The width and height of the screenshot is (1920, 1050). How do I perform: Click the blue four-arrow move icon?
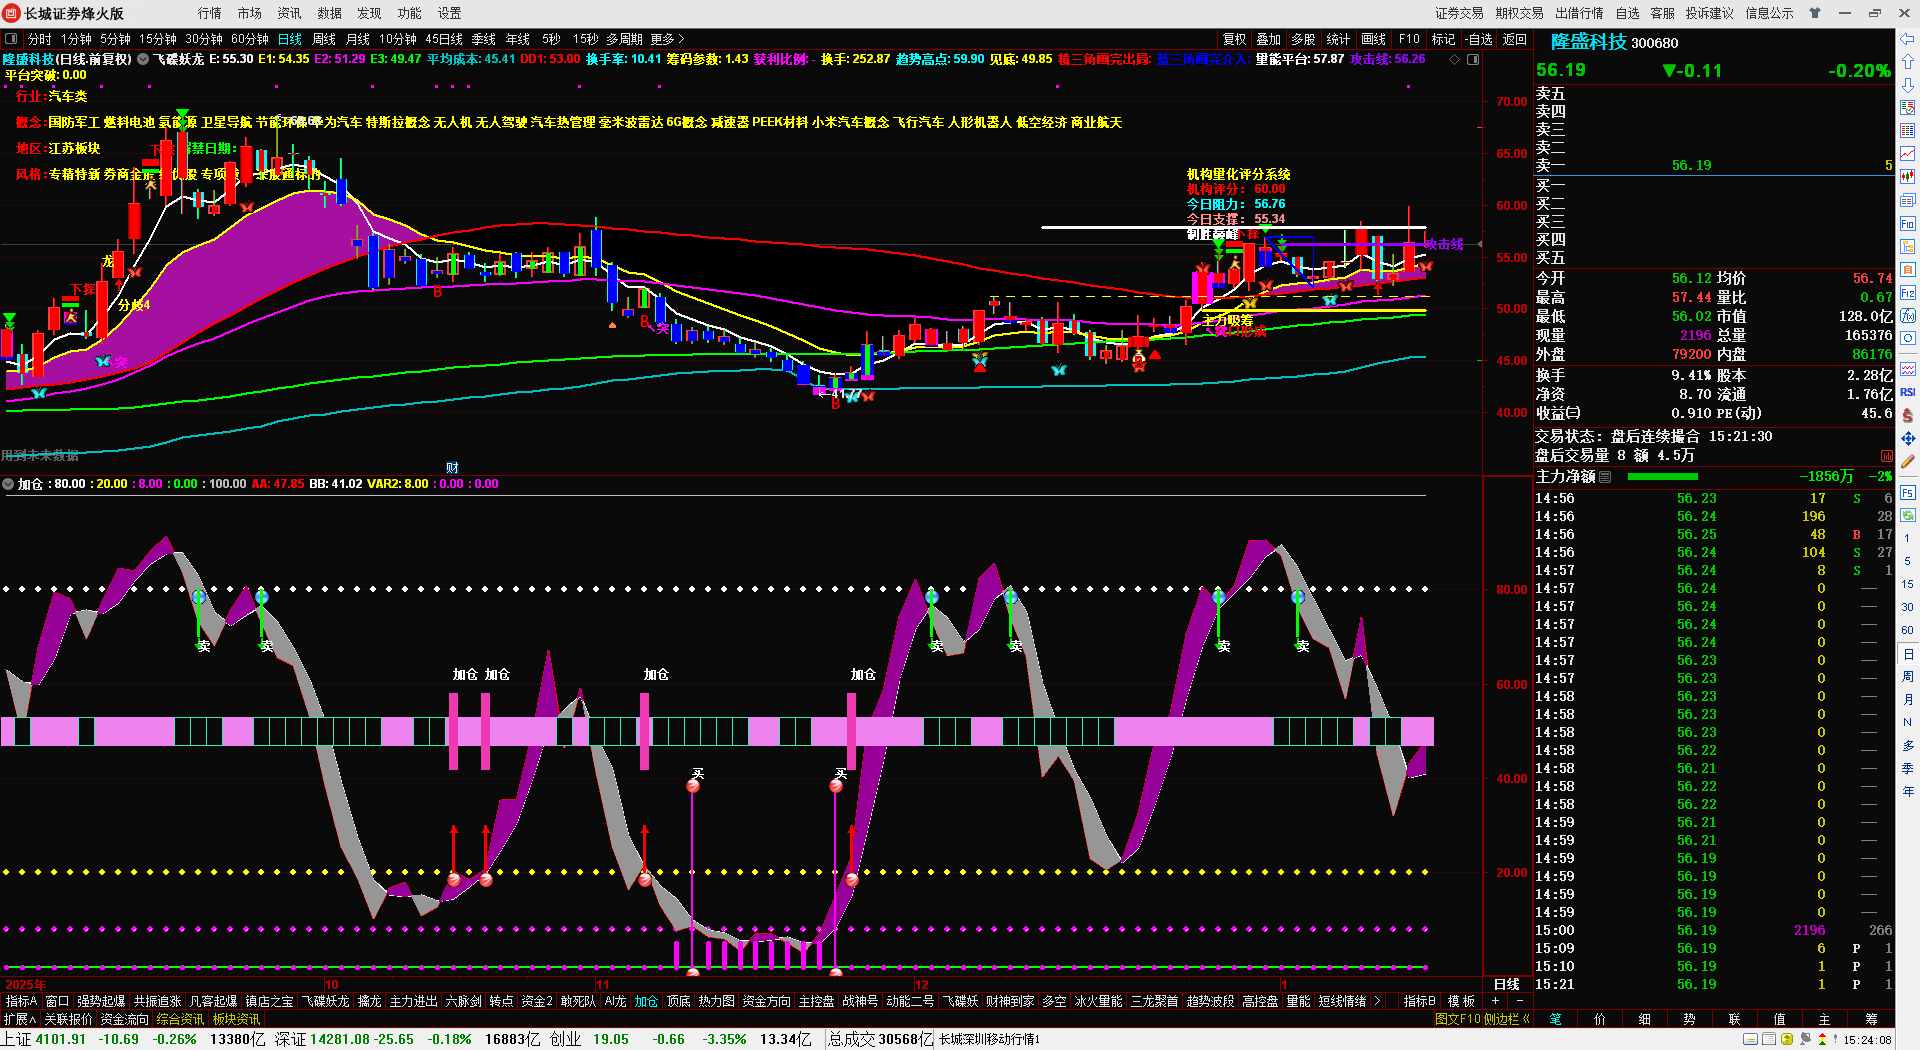[1908, 438]
